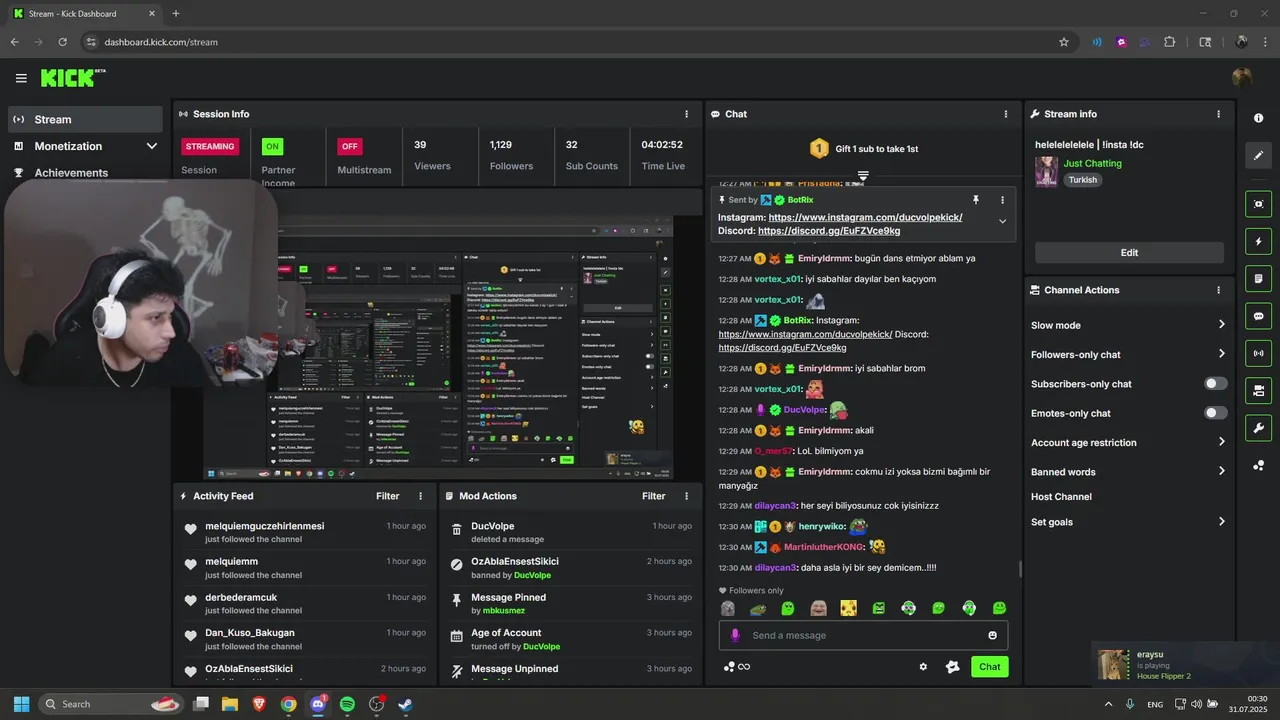Expand the Monetization sidebar section

pyautogui.click(x=85, y=146)
